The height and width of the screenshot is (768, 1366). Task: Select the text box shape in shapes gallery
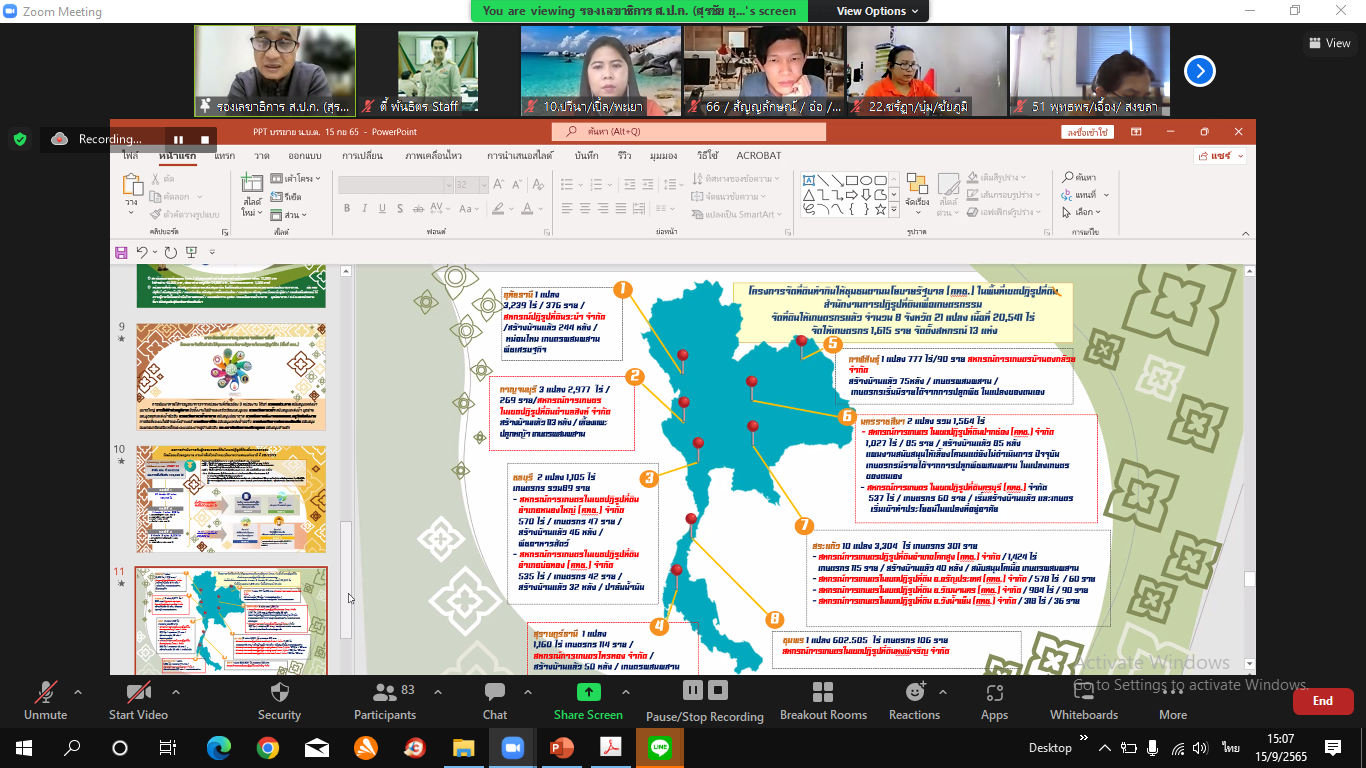pyautogui.click(x=808, y=179)
